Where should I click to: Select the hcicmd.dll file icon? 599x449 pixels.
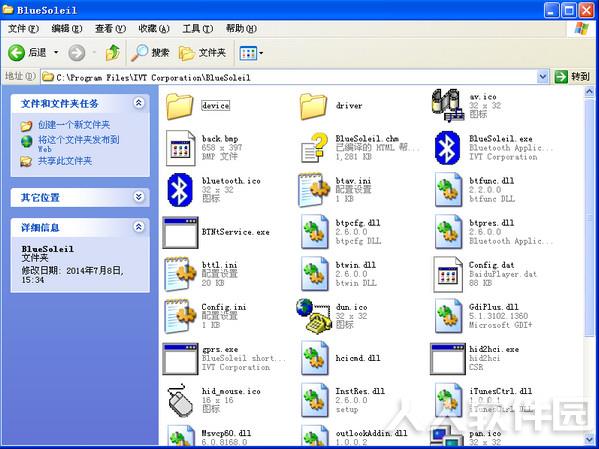tap(315, 358)
